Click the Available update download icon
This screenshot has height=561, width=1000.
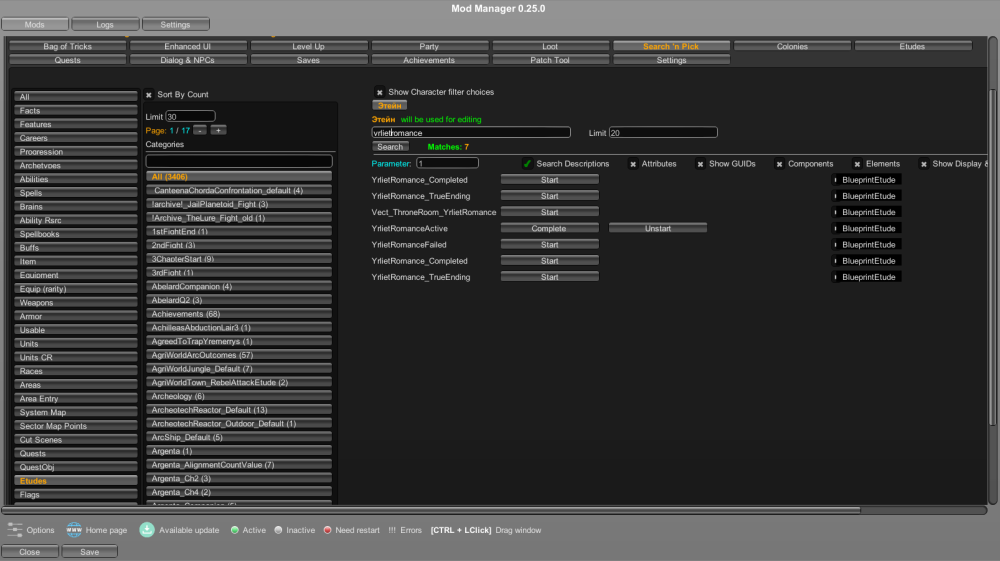tap(147, 530)
